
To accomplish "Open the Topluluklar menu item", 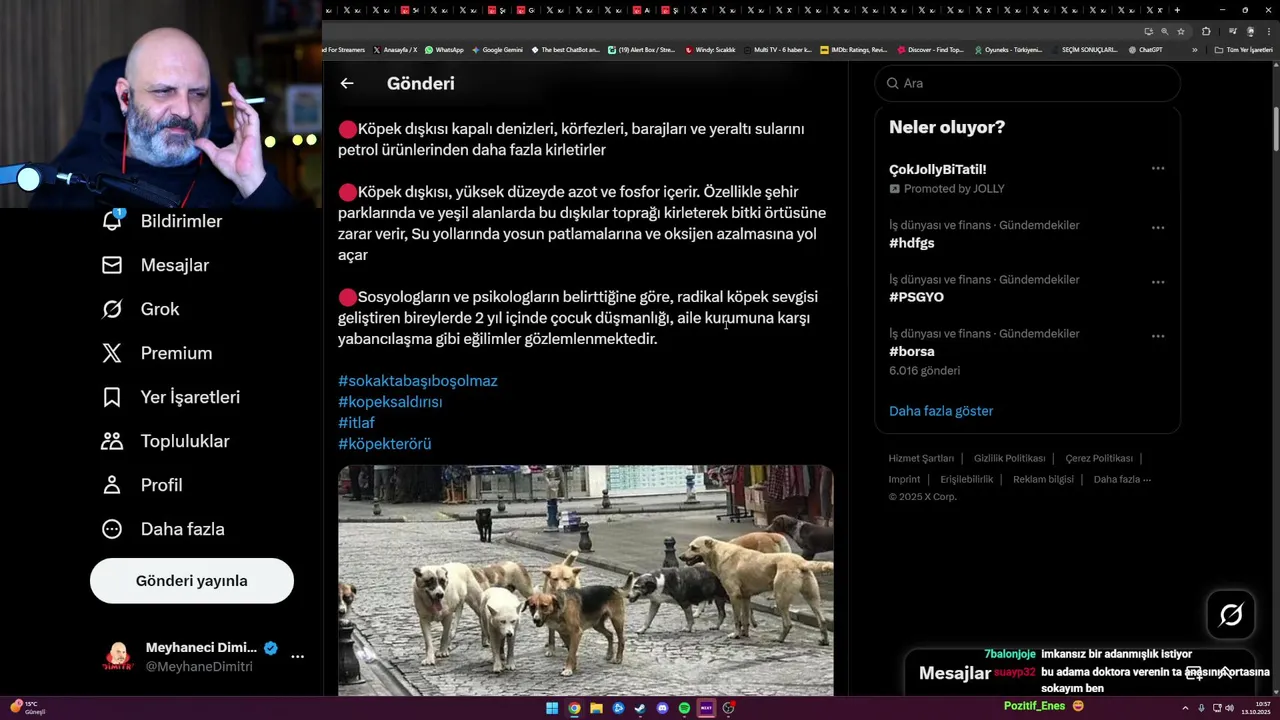I will click(166, 441).
